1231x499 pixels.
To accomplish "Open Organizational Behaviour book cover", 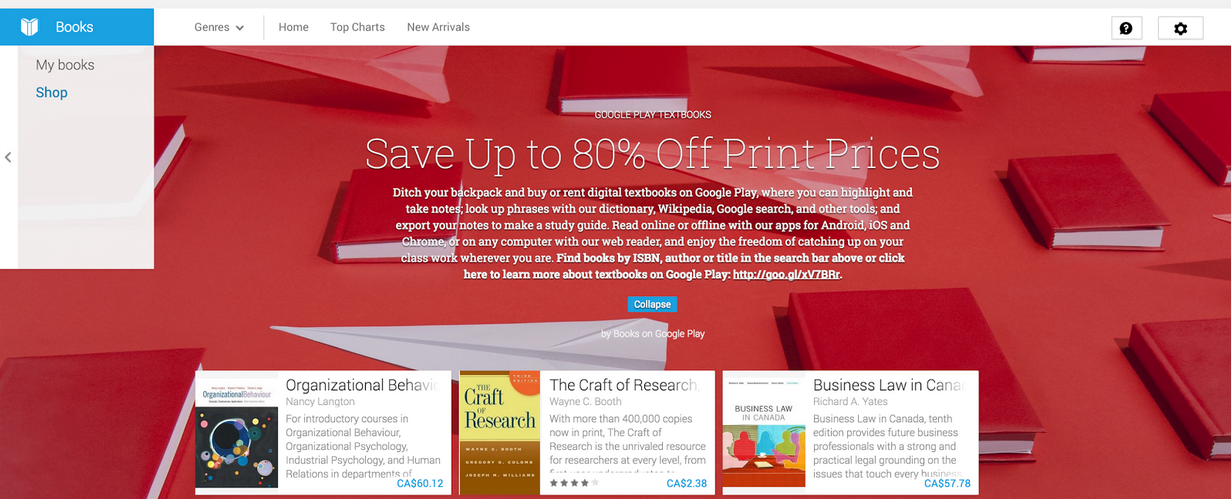I will coord(237,432).
